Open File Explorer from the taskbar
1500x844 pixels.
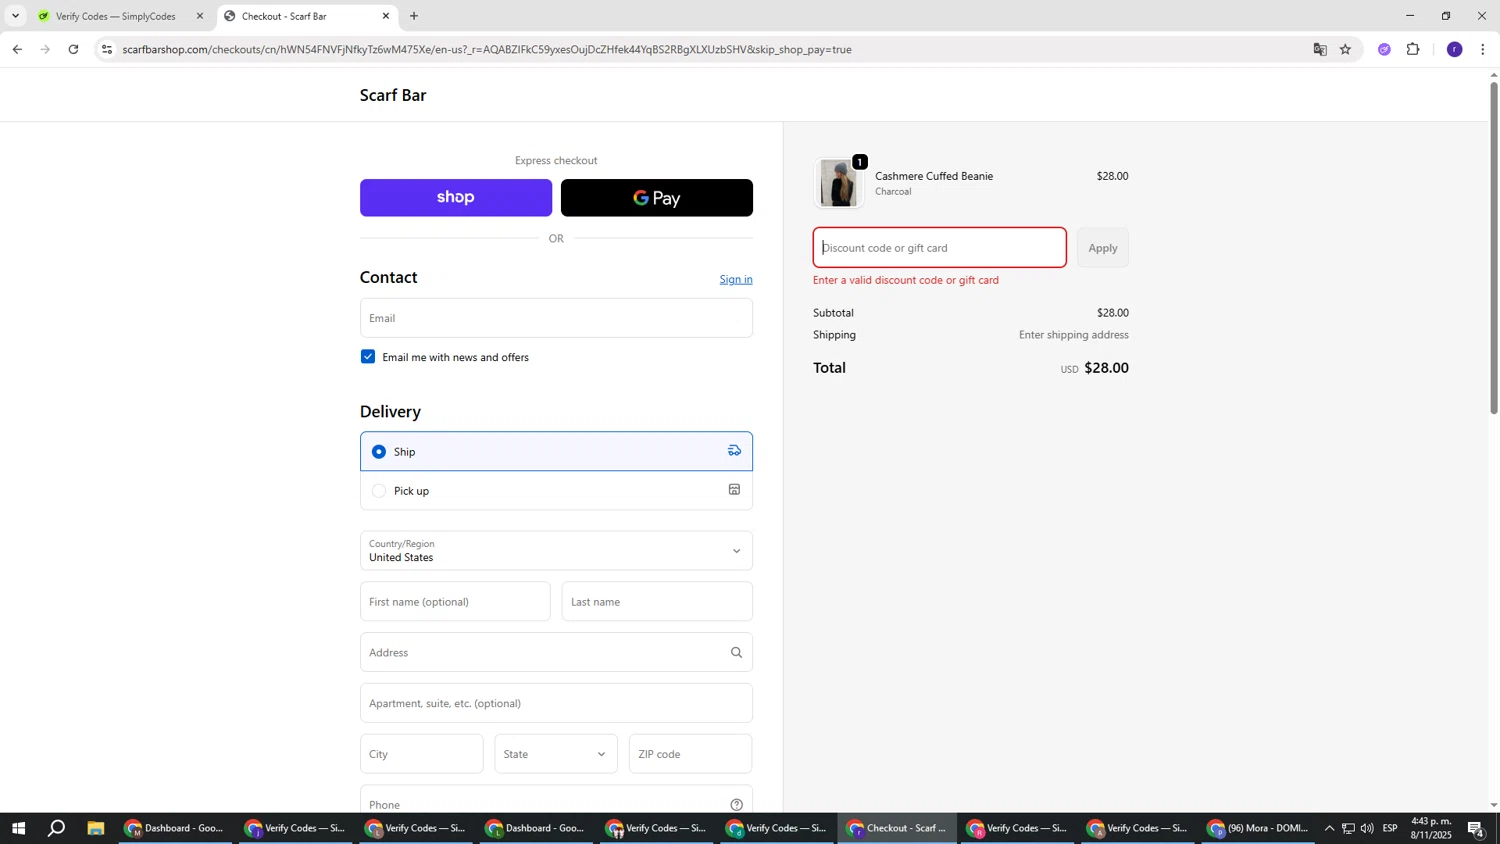[x=96, y=828]
